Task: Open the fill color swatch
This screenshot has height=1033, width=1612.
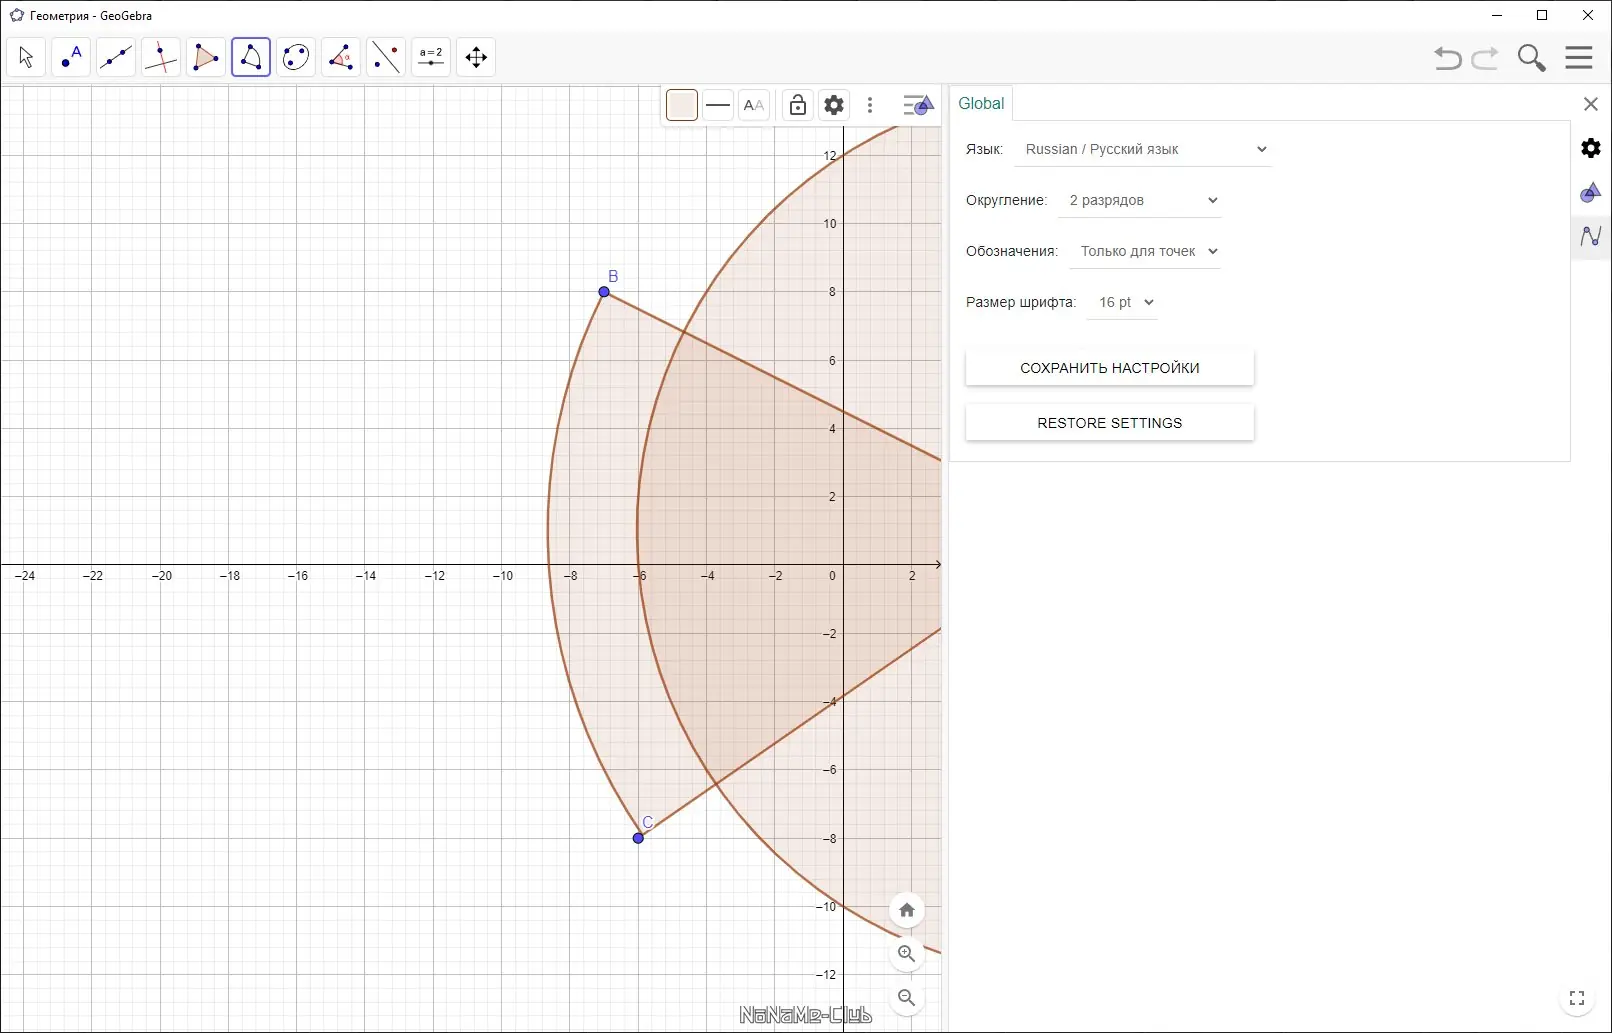Action: (682, 105)
